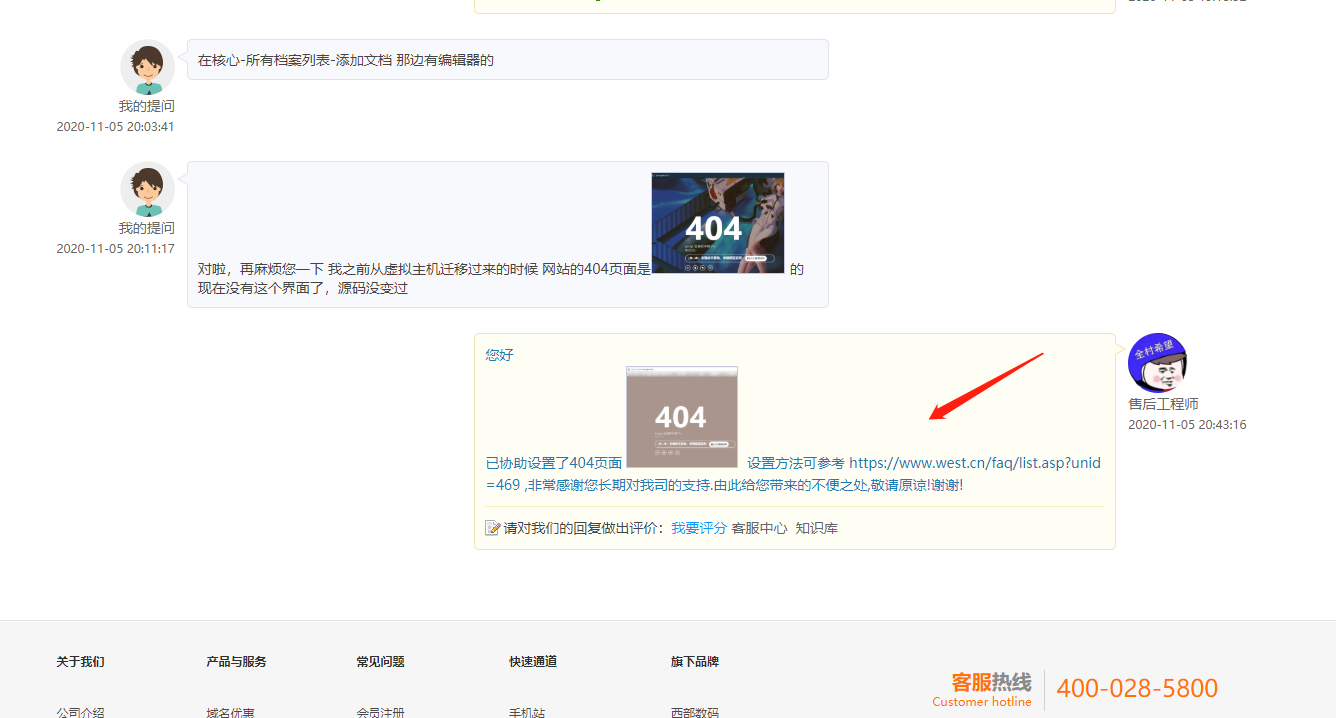
Task: Click the 400-028-5800 hotline number
Action: (x=1137, y=689)
